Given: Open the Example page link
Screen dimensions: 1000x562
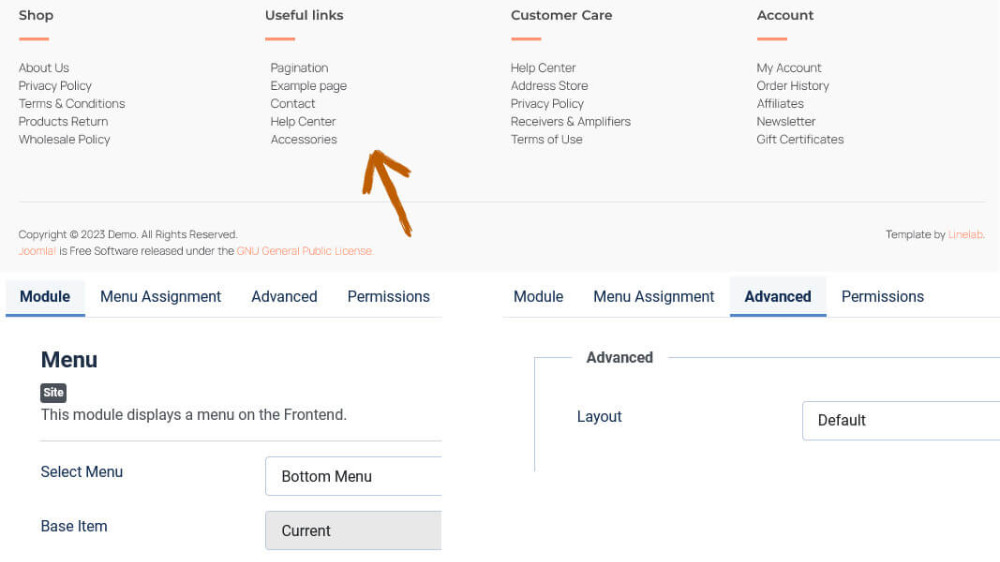Looking at the screenshot, I should 308,86.
